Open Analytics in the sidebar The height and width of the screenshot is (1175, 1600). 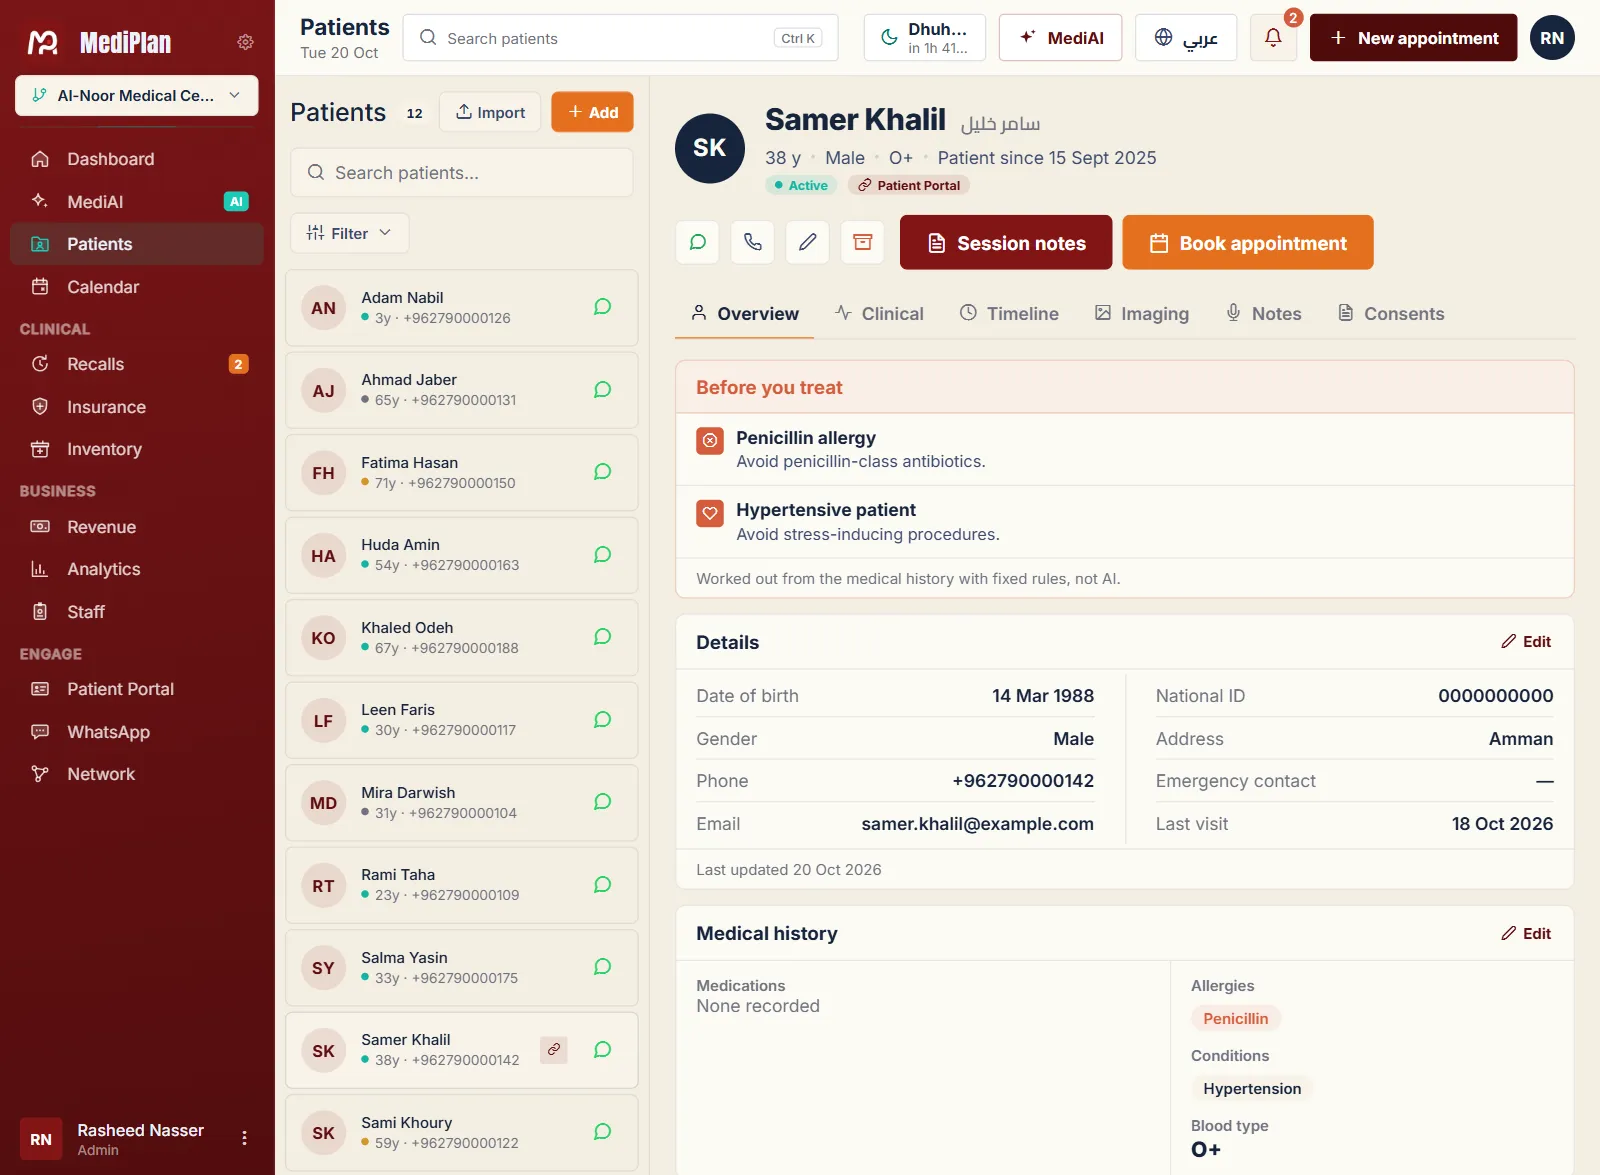(137, 569)
